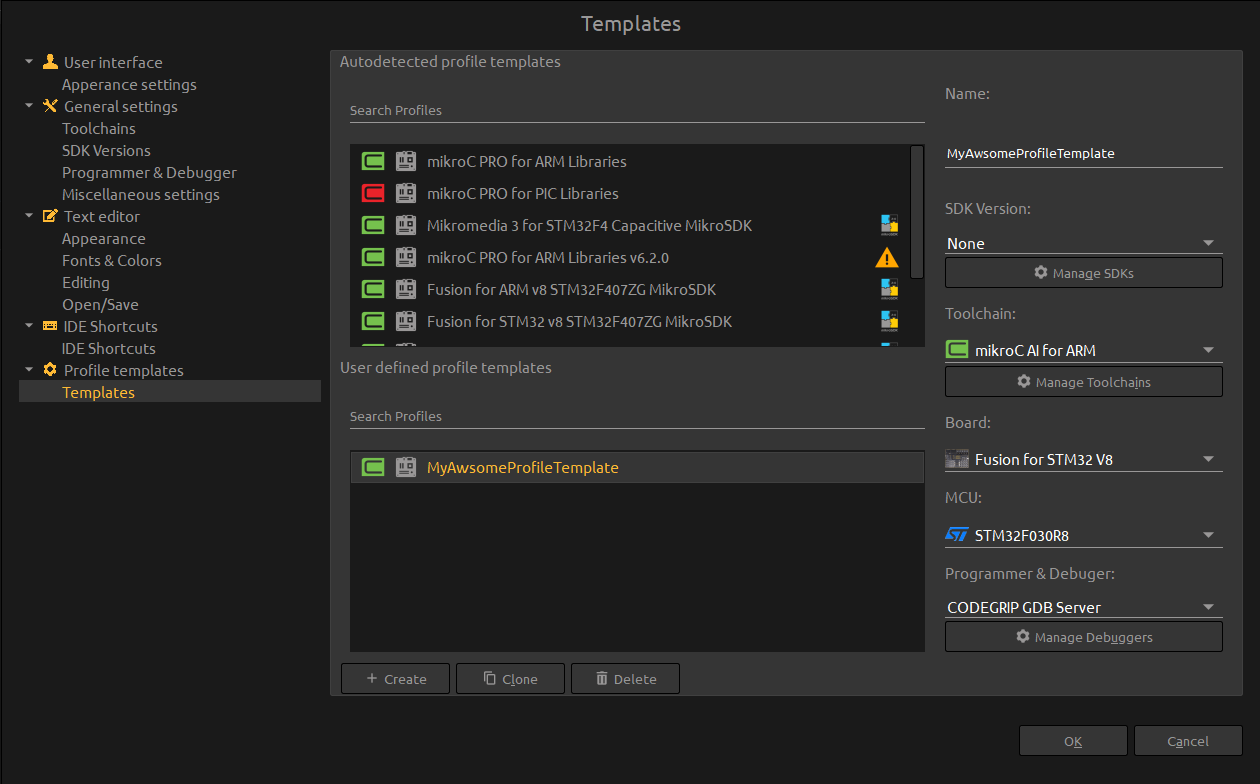Click the pencil icon beside Text editor
Image resolution: width=1260 pixels, height=784 pixels.
point(50,216)
